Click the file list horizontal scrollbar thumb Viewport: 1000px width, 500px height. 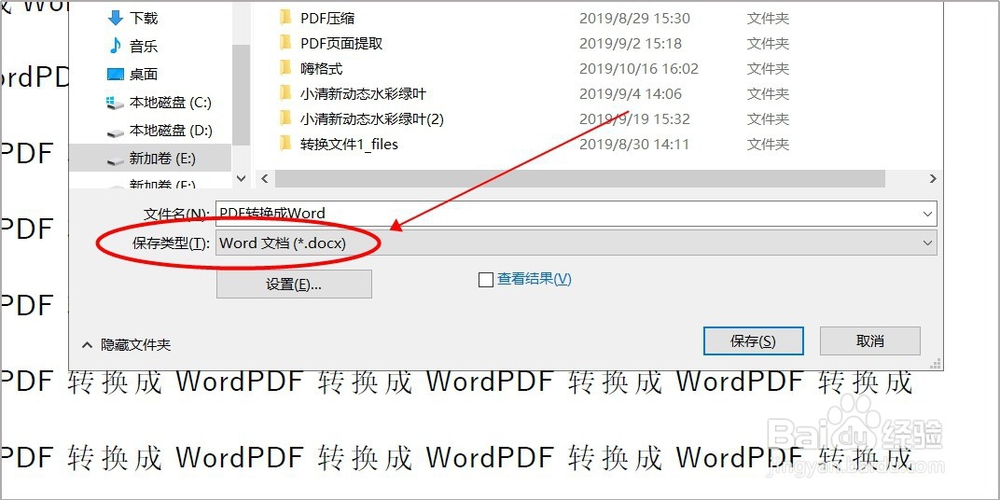(580, 179)
